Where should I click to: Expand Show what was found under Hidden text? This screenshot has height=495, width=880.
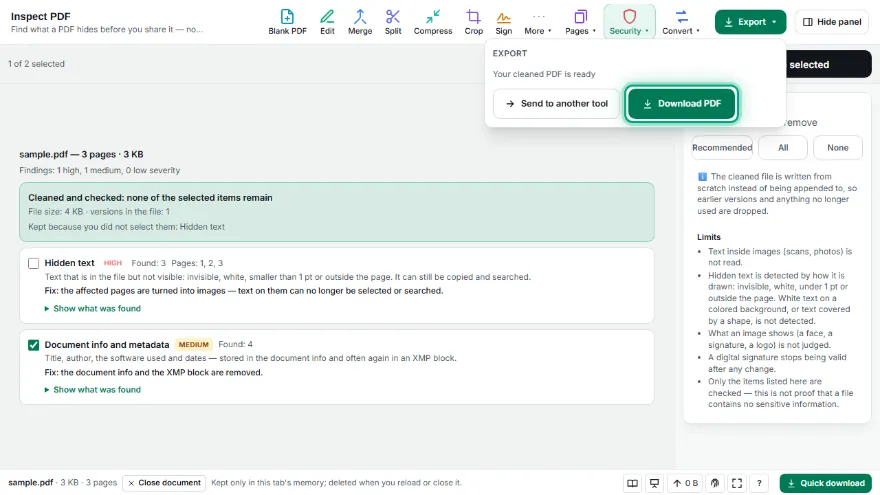[x=93, y=308]
